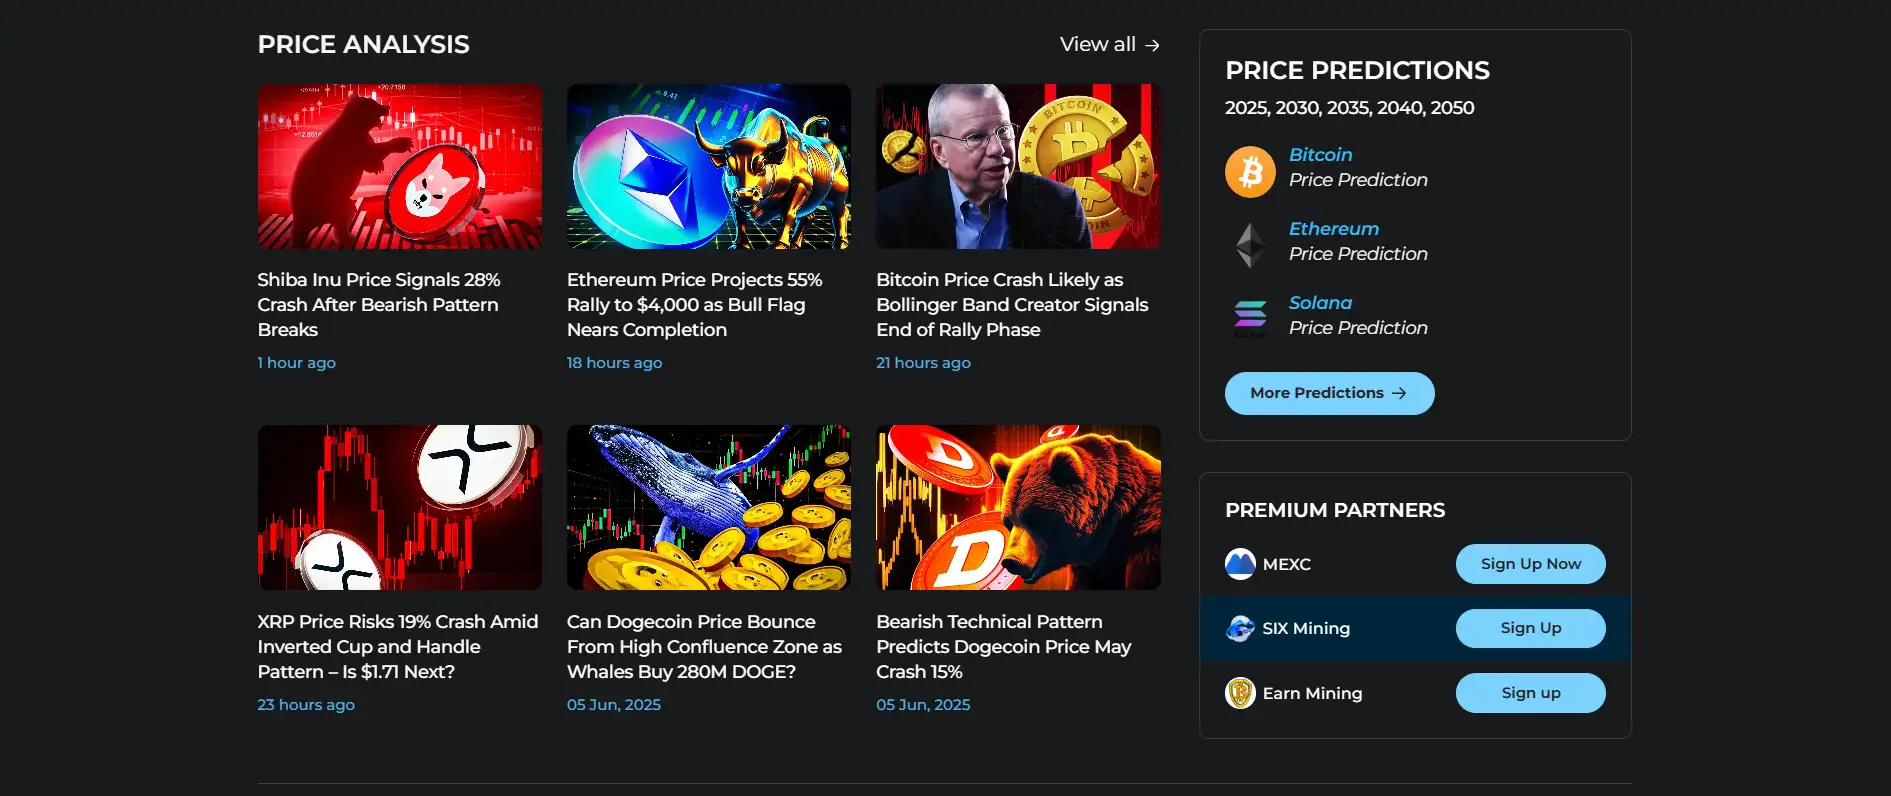Open the Shiba Inu bear thumbnail
This screenshot has height=796, width=1891.
pos(399,166)
